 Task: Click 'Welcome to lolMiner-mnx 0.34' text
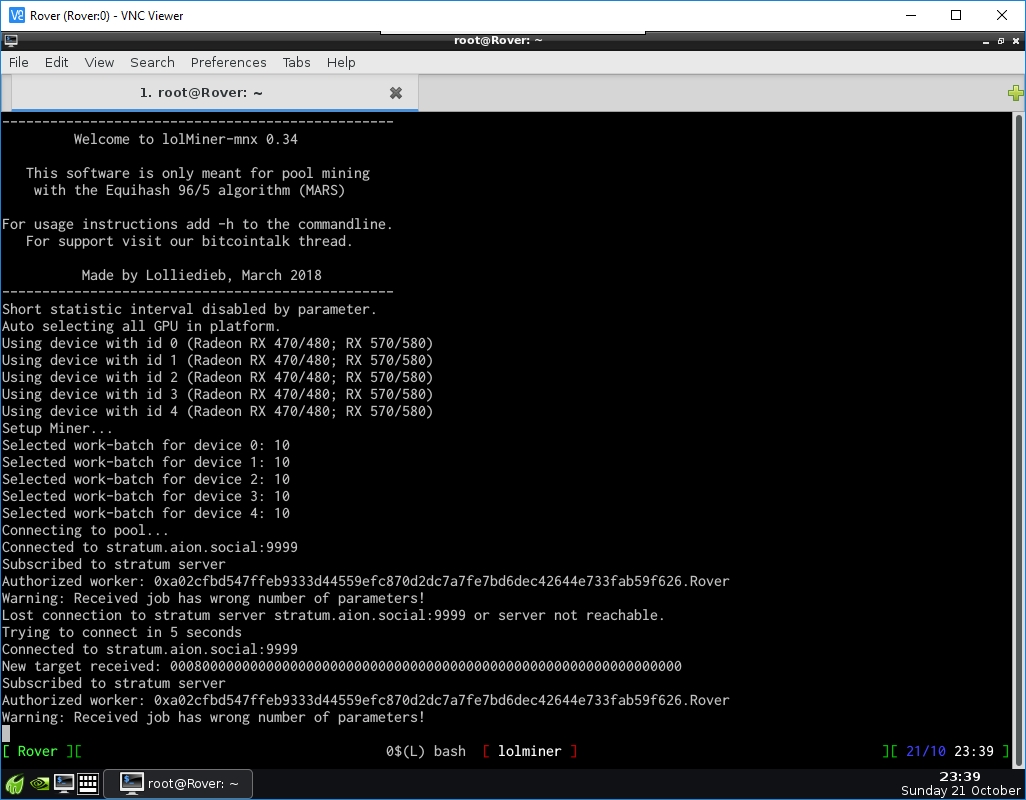pos(185,139)
